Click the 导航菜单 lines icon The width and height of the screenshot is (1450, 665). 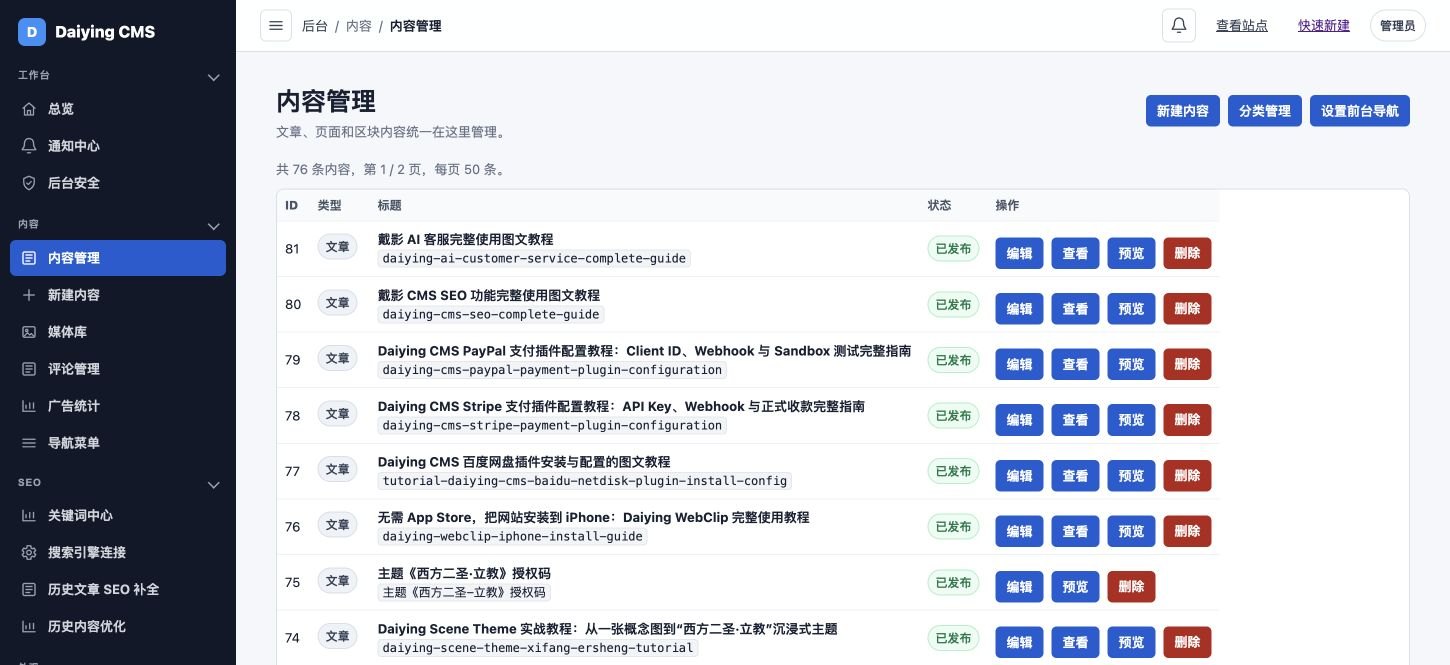(x=29, y=443)
